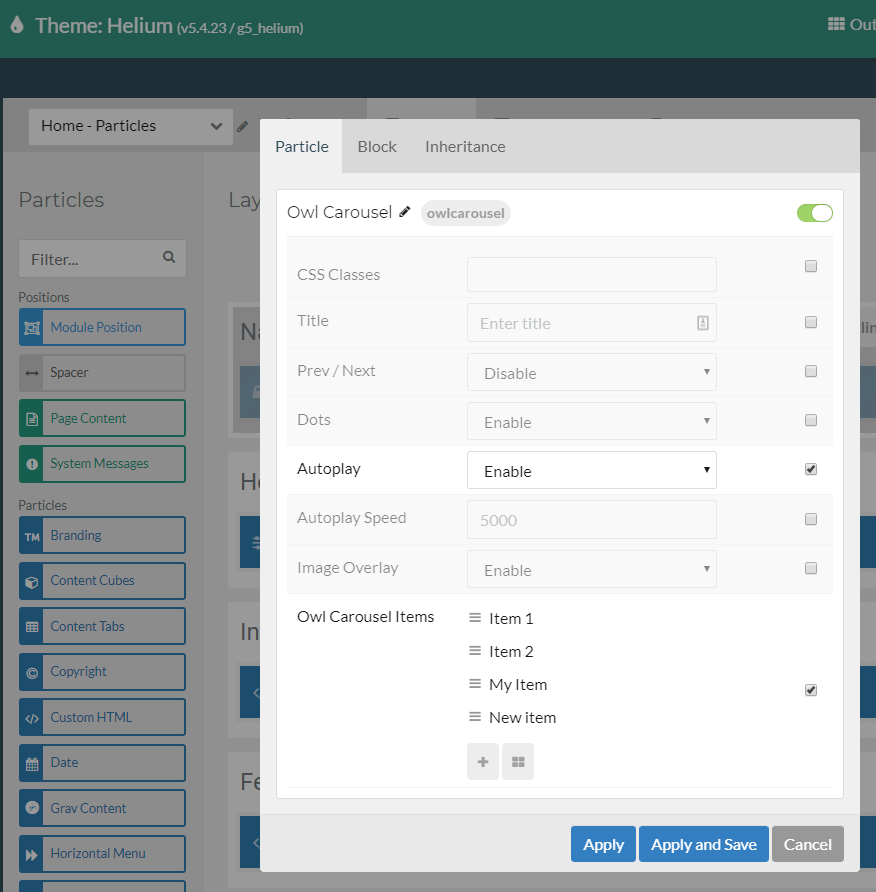Click the Content Tabs table icon
This screenshot has height=892, width=876.
[32, 627]
